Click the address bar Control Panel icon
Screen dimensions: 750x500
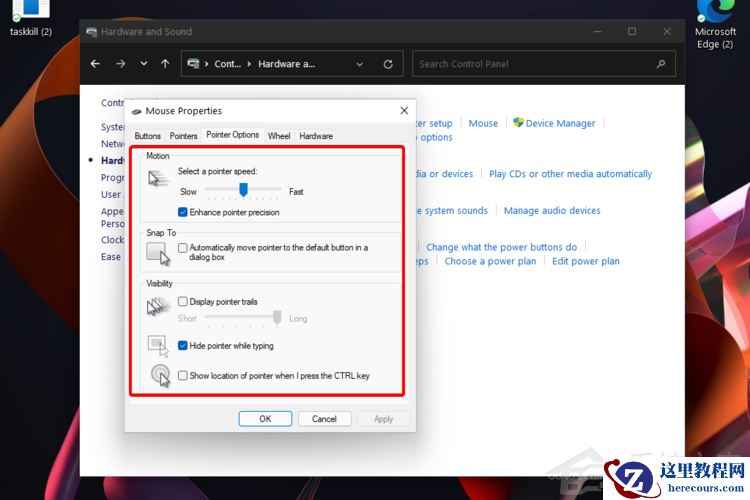coord(193,64)
